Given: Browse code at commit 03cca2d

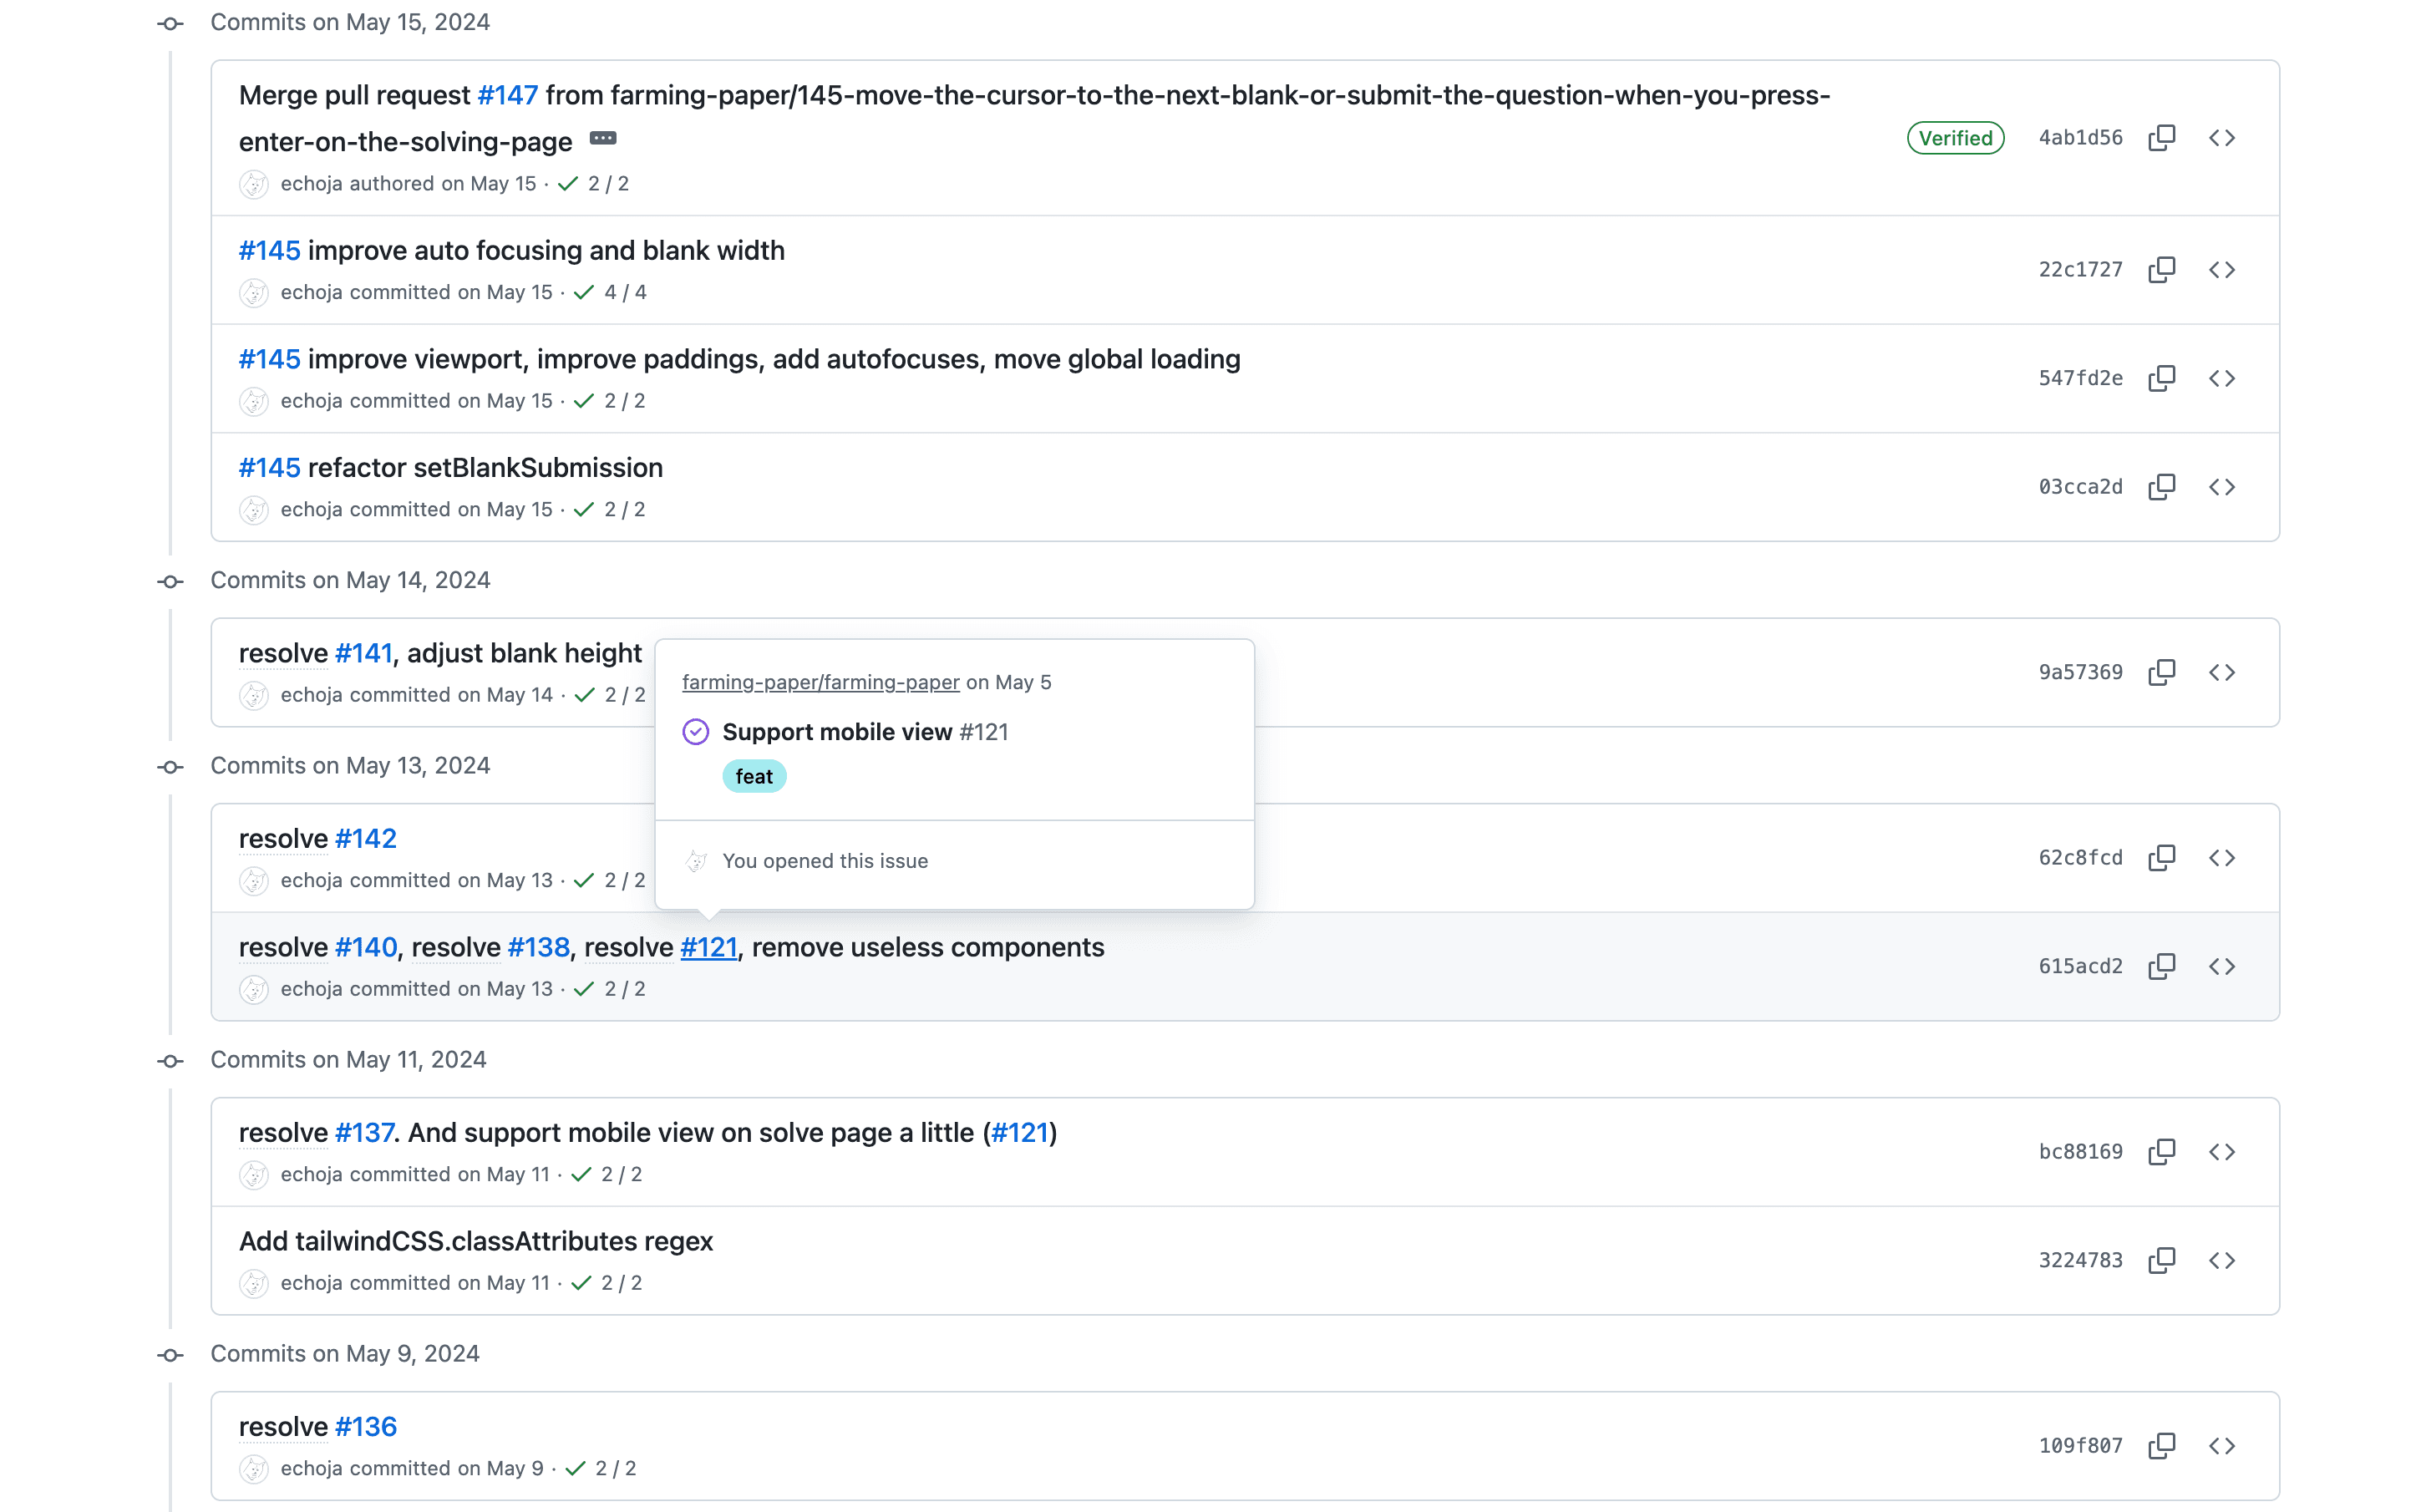Looking at the screenshot, I should point(2222,487).
